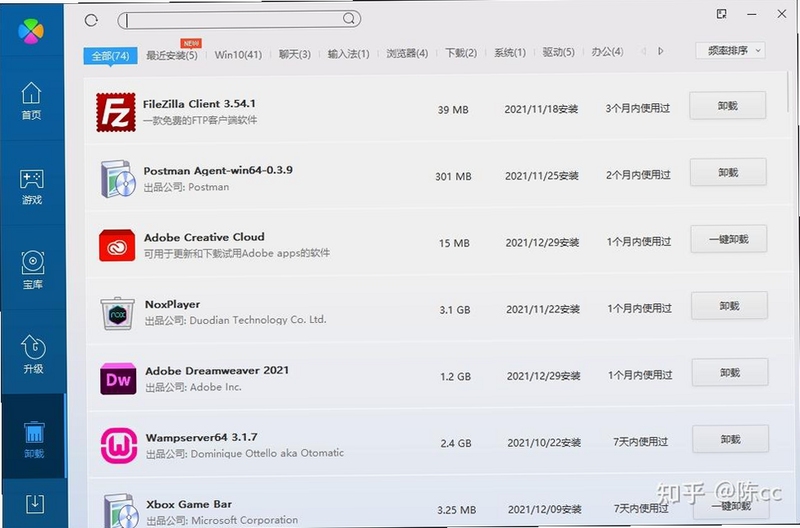Click the 2021/11/18安装 date for FileZilla
The image size is (800, 528).
[541, 109]
